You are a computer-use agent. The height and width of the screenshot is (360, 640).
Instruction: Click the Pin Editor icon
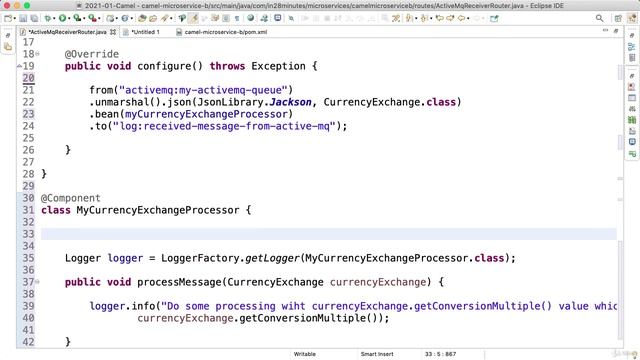(494, 18)
